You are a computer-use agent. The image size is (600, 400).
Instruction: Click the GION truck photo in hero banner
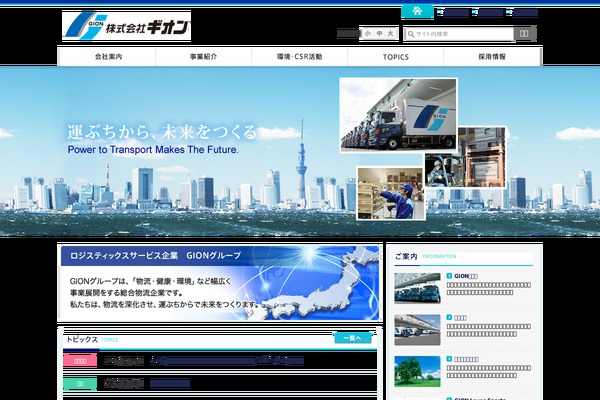tap(398, 115)
